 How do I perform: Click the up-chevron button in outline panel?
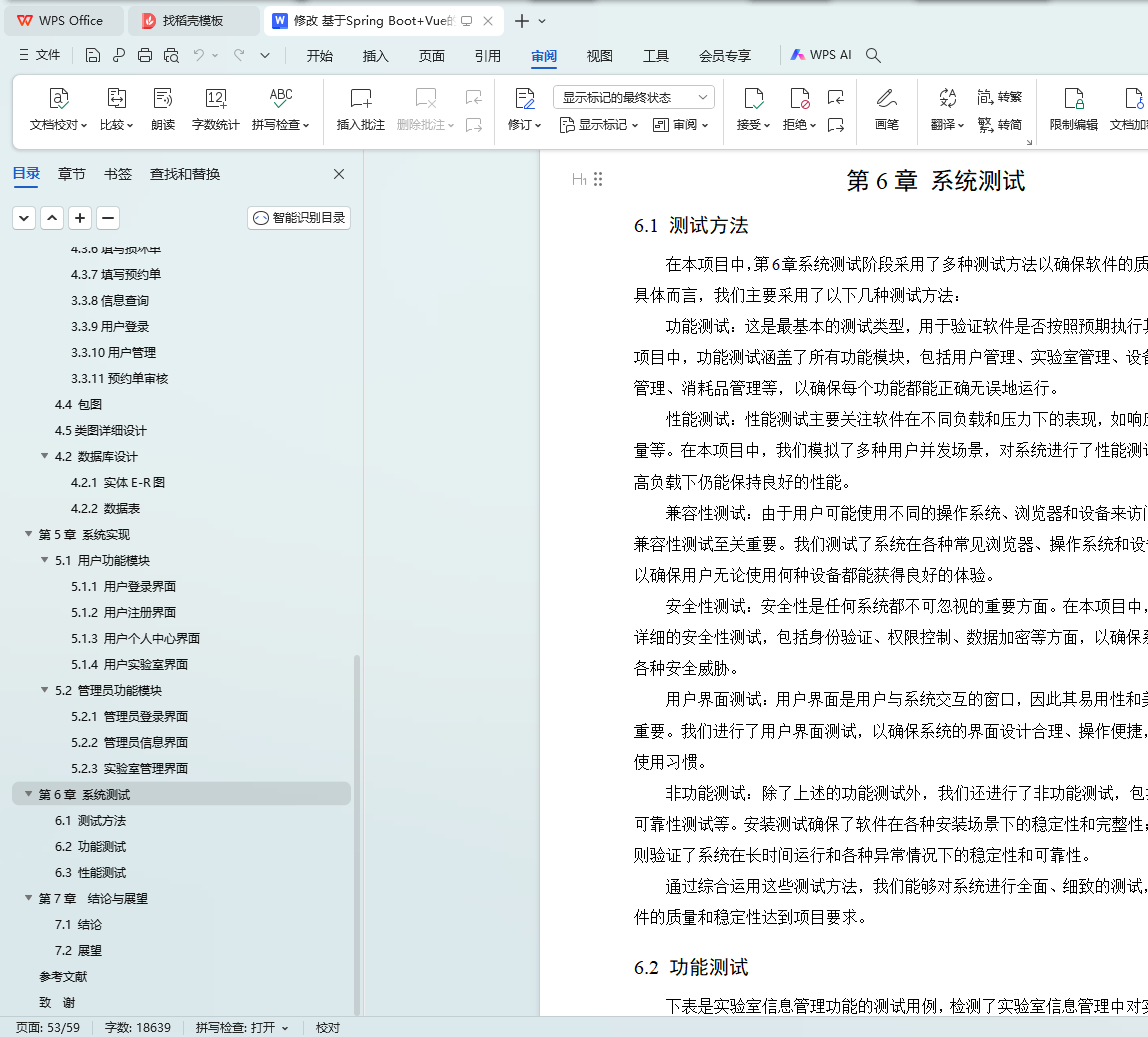click(x=52, y=218)
